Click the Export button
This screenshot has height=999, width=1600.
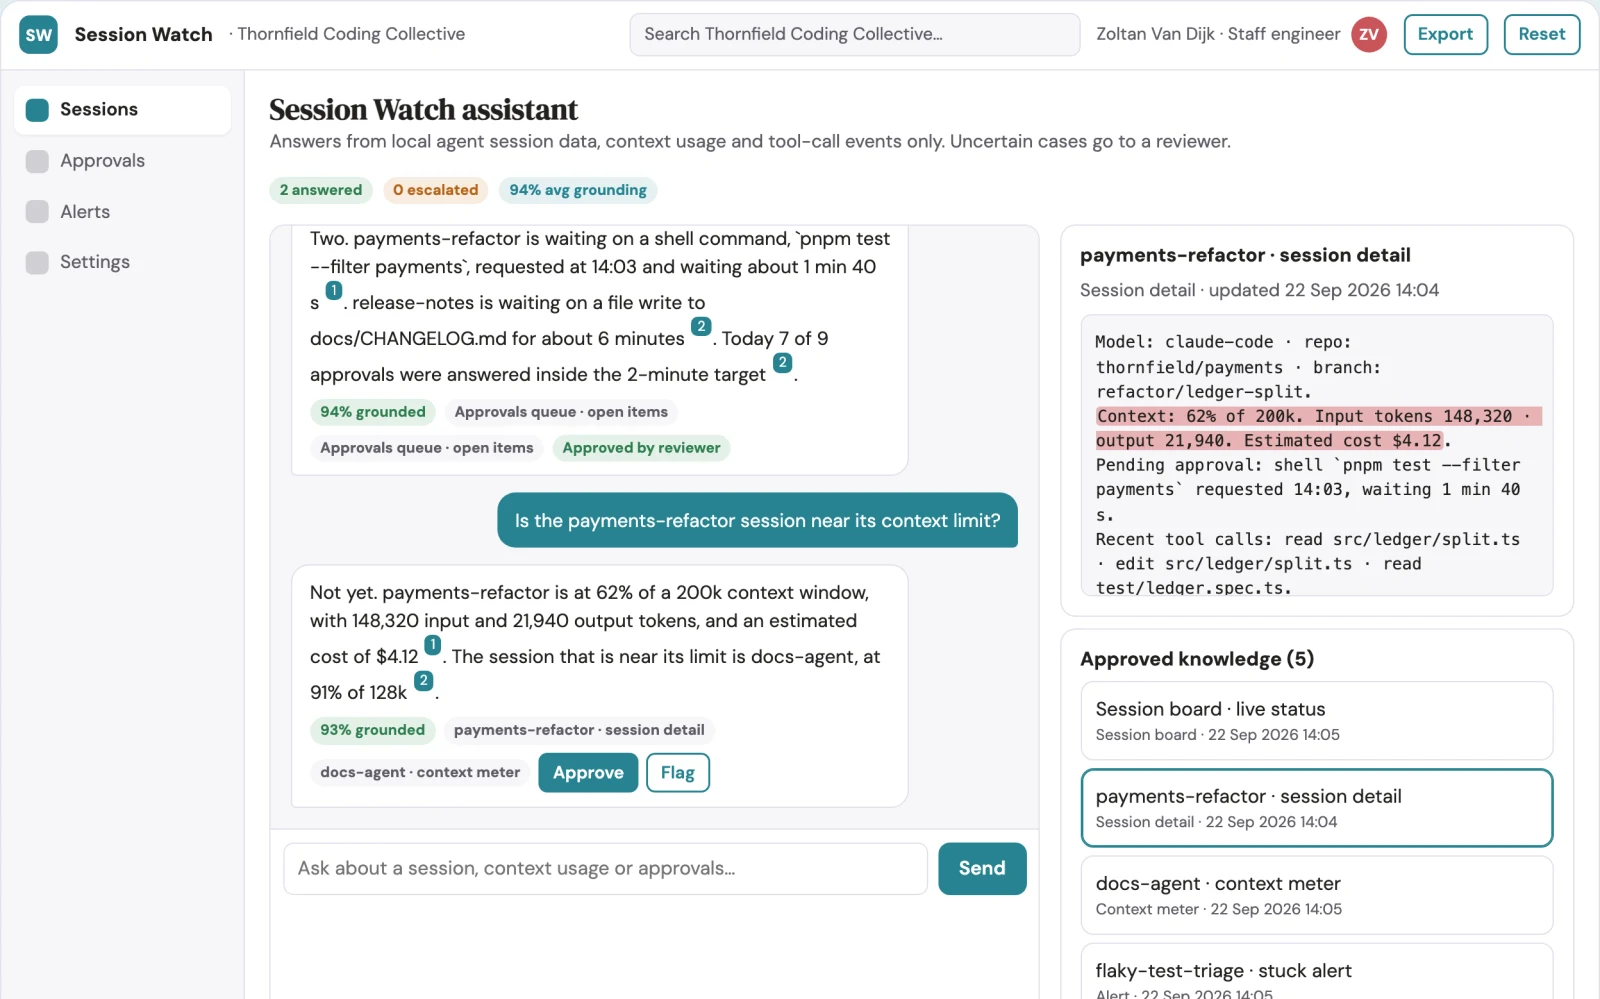click(1445, 34)
